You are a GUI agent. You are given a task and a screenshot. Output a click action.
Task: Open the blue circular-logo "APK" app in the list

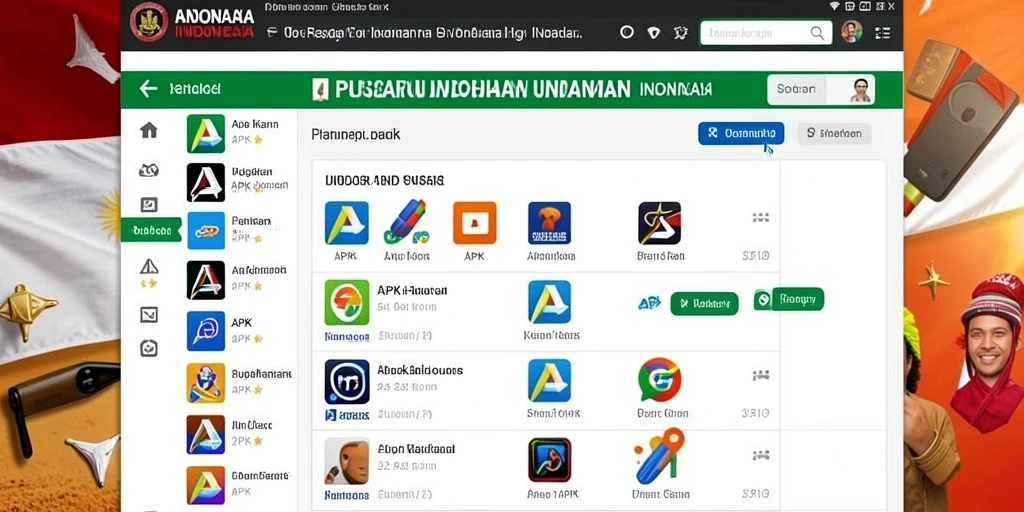pos(206,331)
